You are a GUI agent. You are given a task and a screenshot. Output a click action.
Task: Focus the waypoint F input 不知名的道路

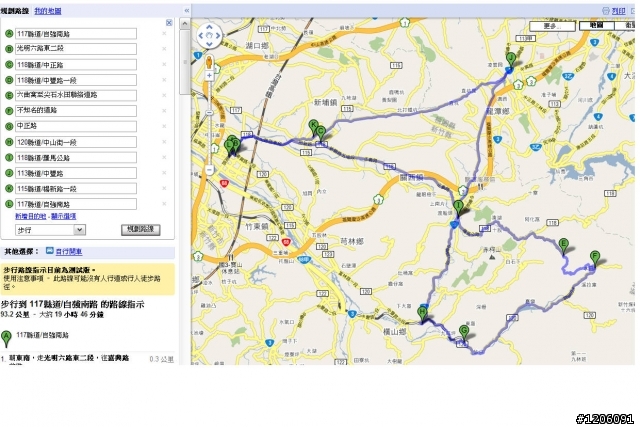[76, 111]
